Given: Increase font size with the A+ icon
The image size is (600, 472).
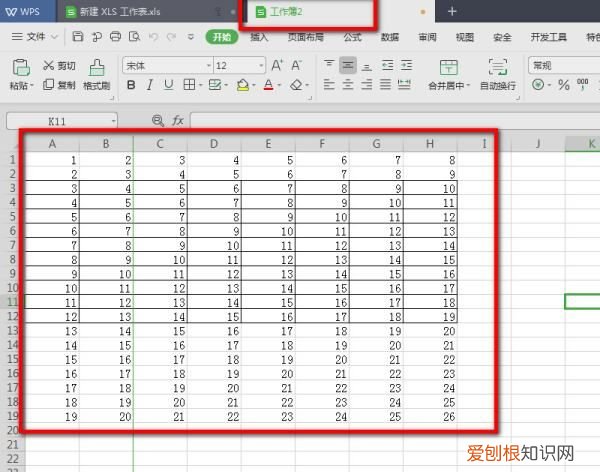Looking at the screenshot, I should click(x=277, y=65).
